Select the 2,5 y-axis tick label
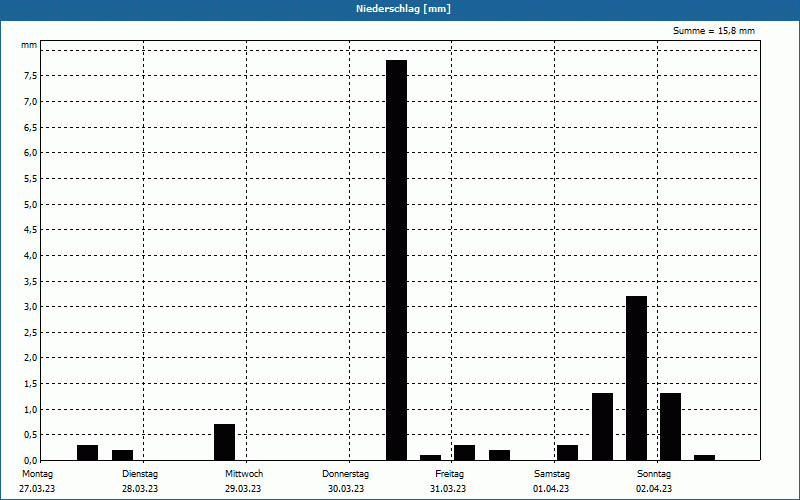The width and height of the screenshot is (800, 500). pos(30,332)
